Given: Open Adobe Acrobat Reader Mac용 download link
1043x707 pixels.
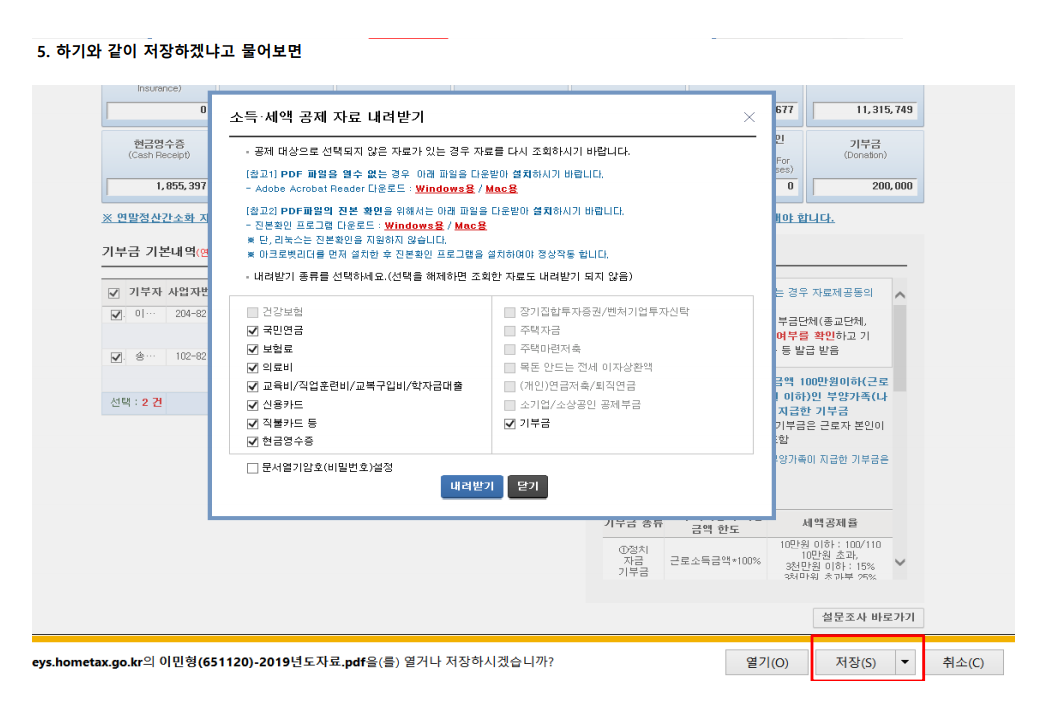Looking at the screenshot, I should coord(501,188).
